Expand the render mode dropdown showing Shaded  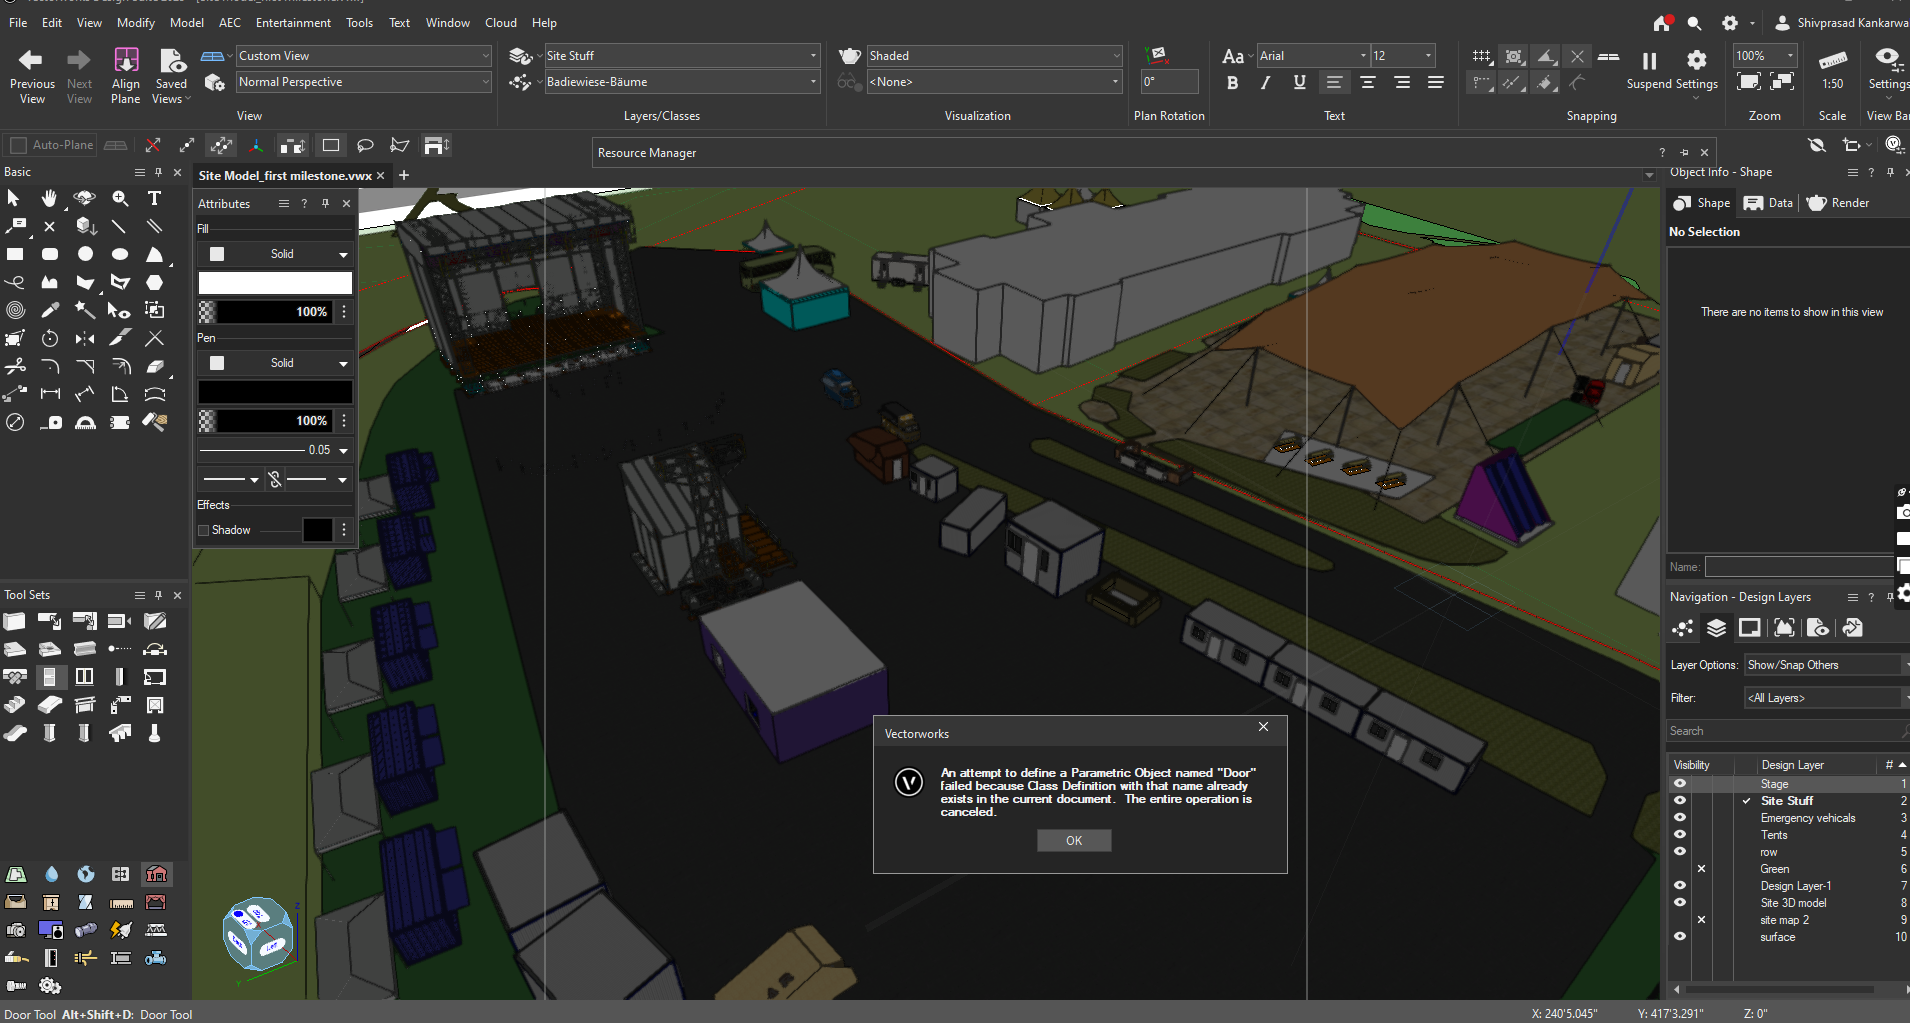click(1115, 55)
